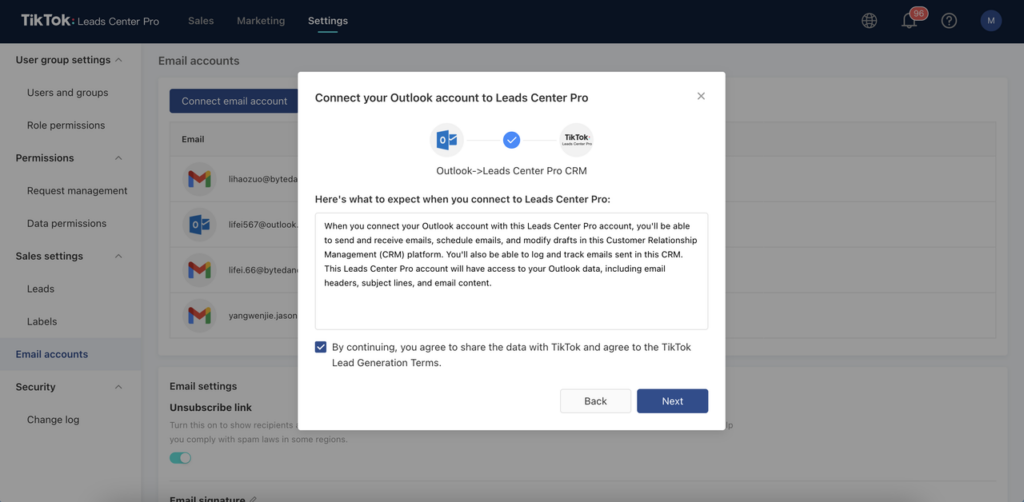Collapse User group settings section
The width and height of the screenshot is (1024, 502).
click(x=118, y=60)
